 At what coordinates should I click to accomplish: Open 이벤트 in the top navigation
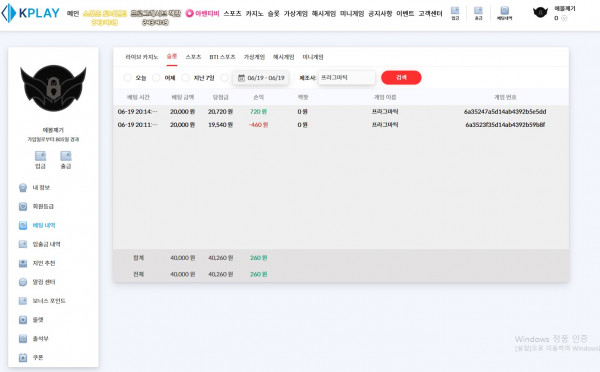click(x=405, y=13)
